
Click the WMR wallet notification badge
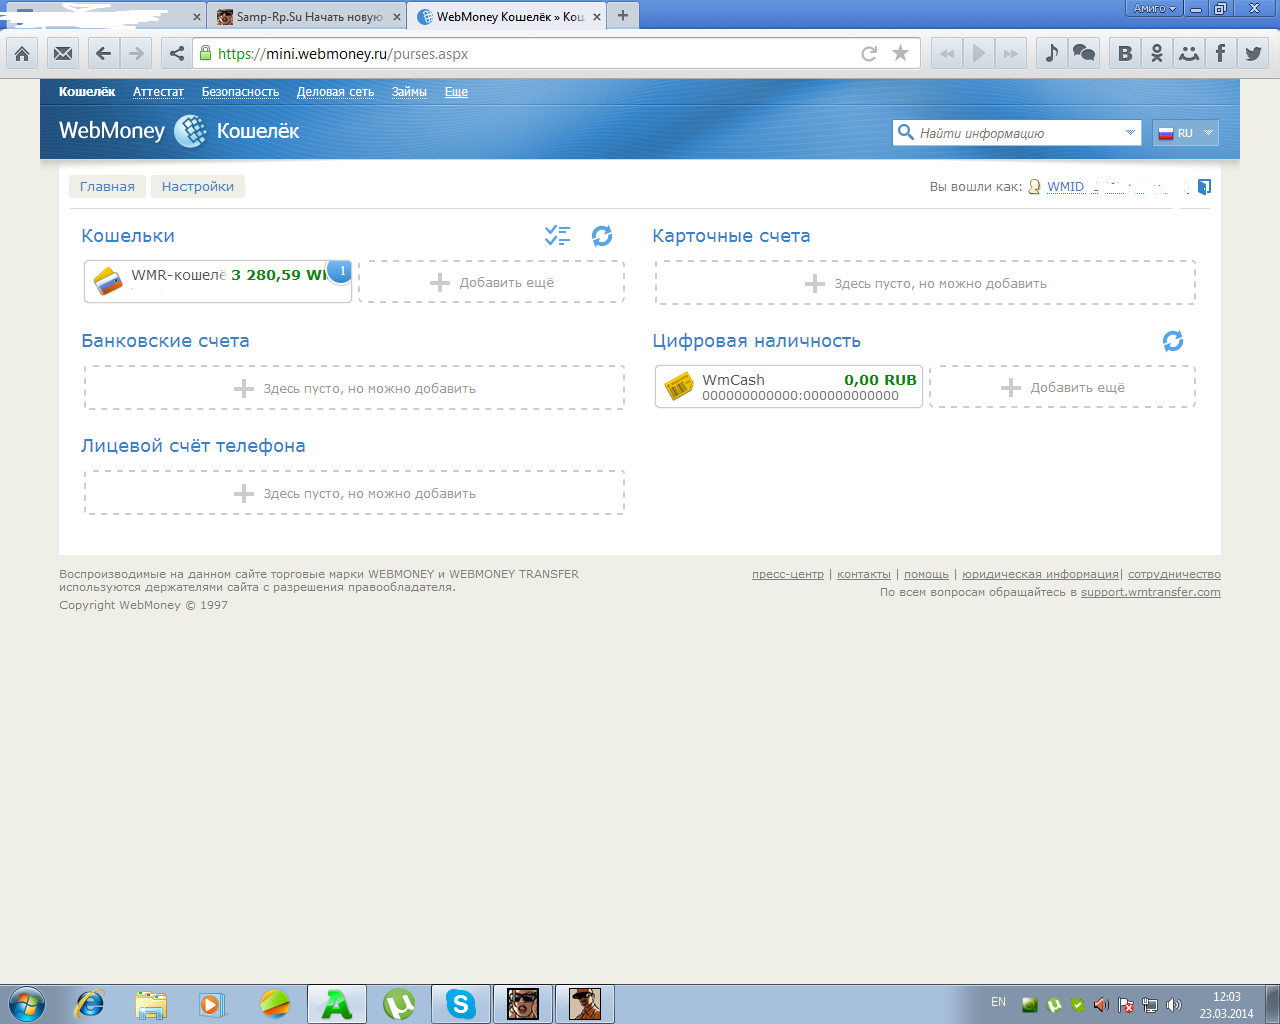[342, 271]
